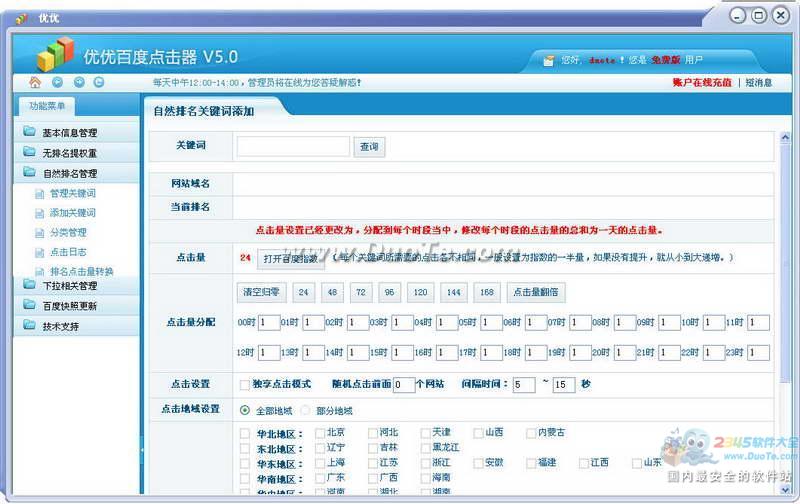
Task: Check the 东北地区 region checkbox
Action: pyautogui.click(x=244, y=449)
